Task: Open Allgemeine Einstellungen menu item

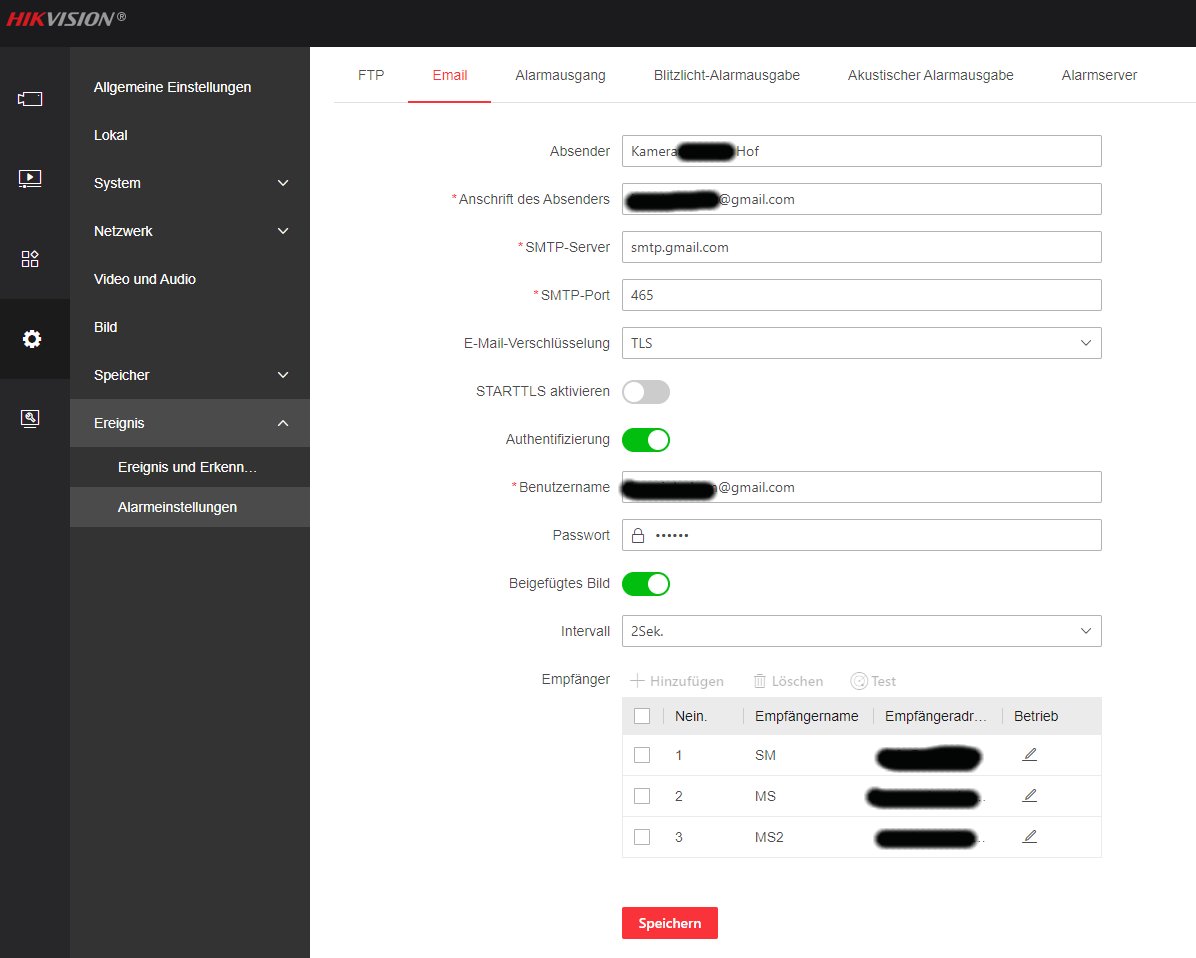Action: [190, 87]
